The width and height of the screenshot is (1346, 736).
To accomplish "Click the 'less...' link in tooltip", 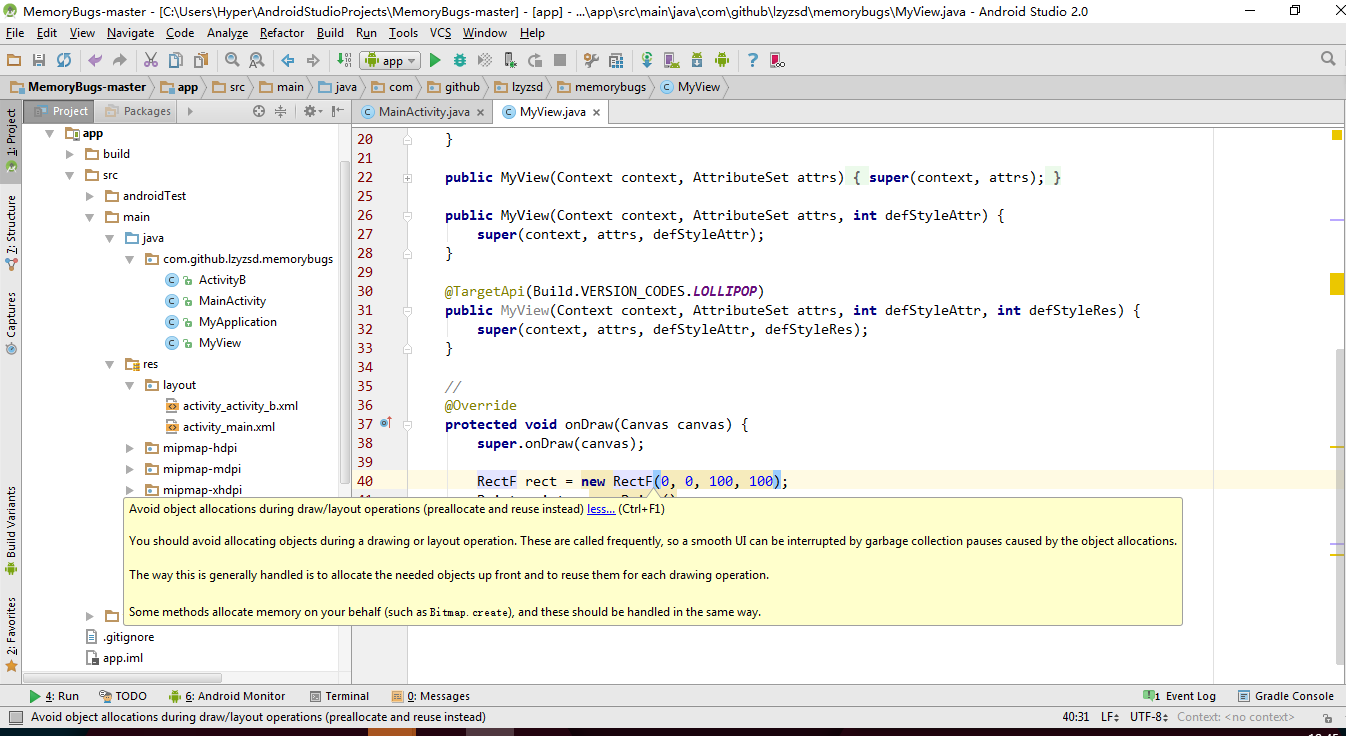I will [601, 508].
